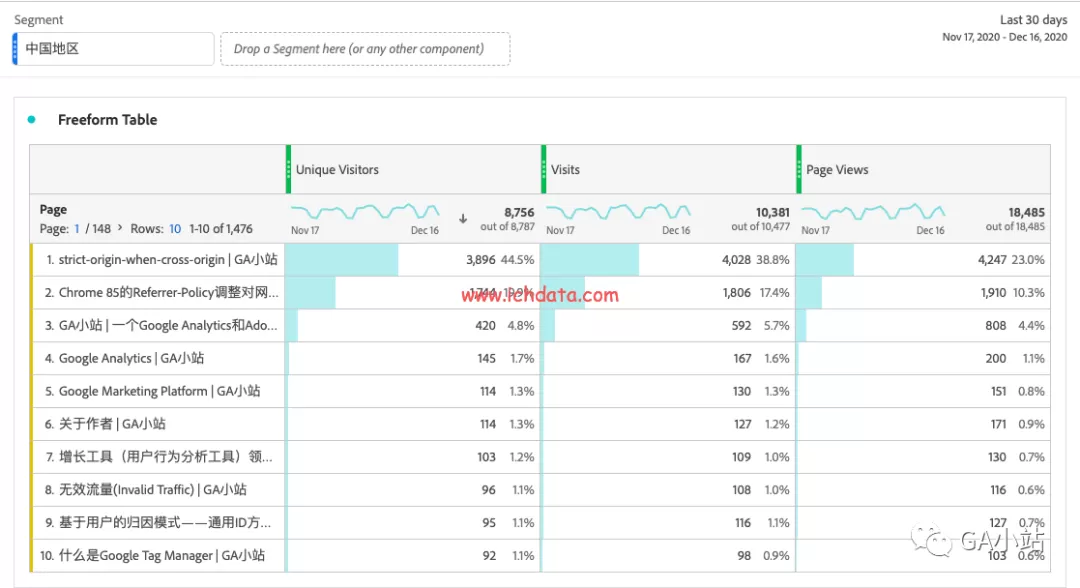Click the Unique Visitors sparkline chart
Screen dimensions: 1080x588
pyautogui.click(x=365, y=213)
